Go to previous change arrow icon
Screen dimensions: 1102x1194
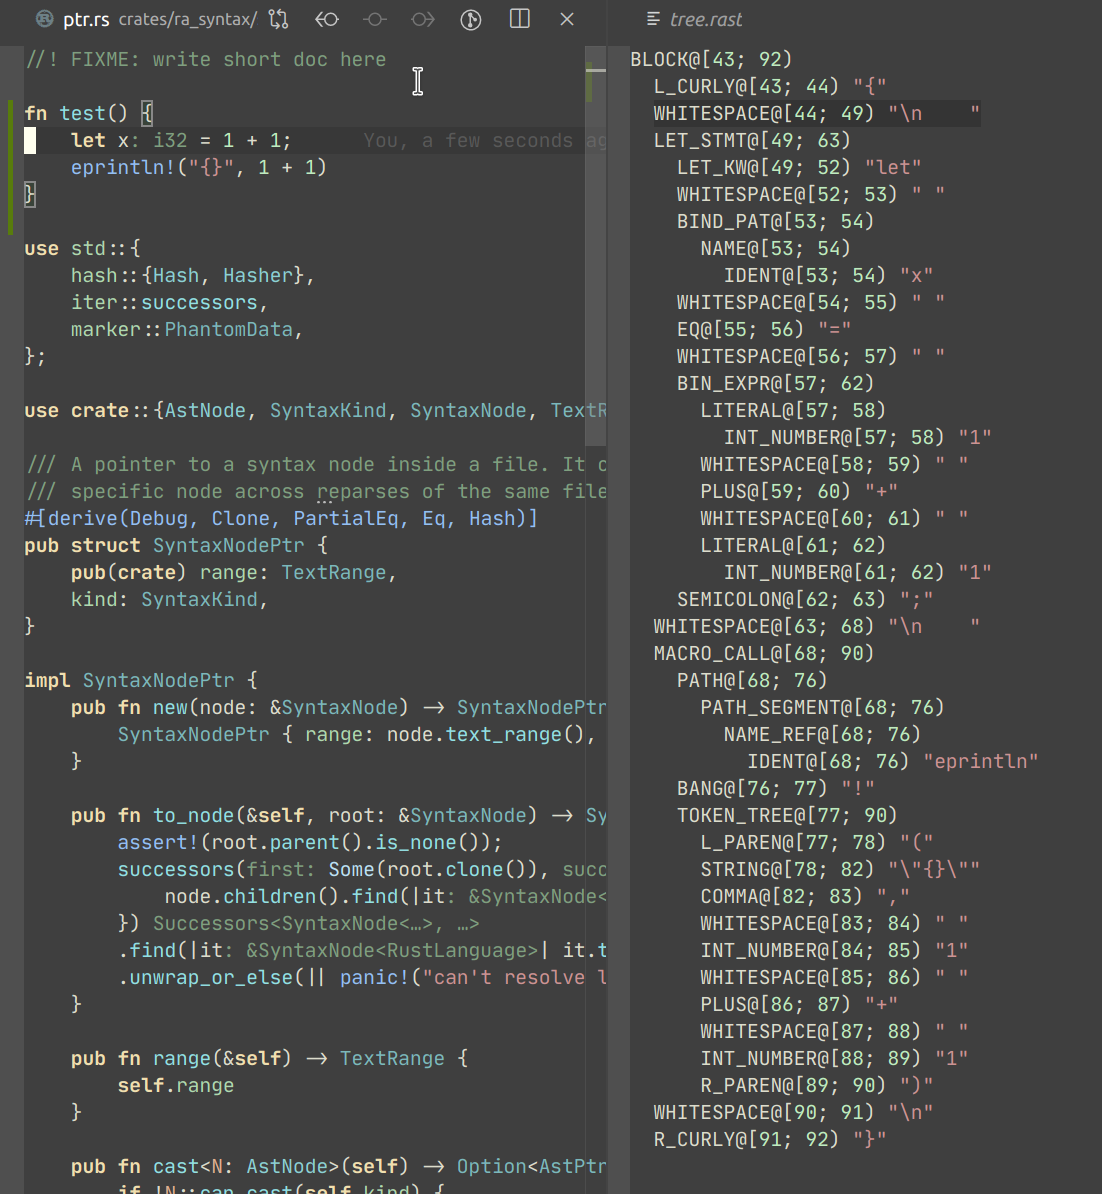[327, 19]
